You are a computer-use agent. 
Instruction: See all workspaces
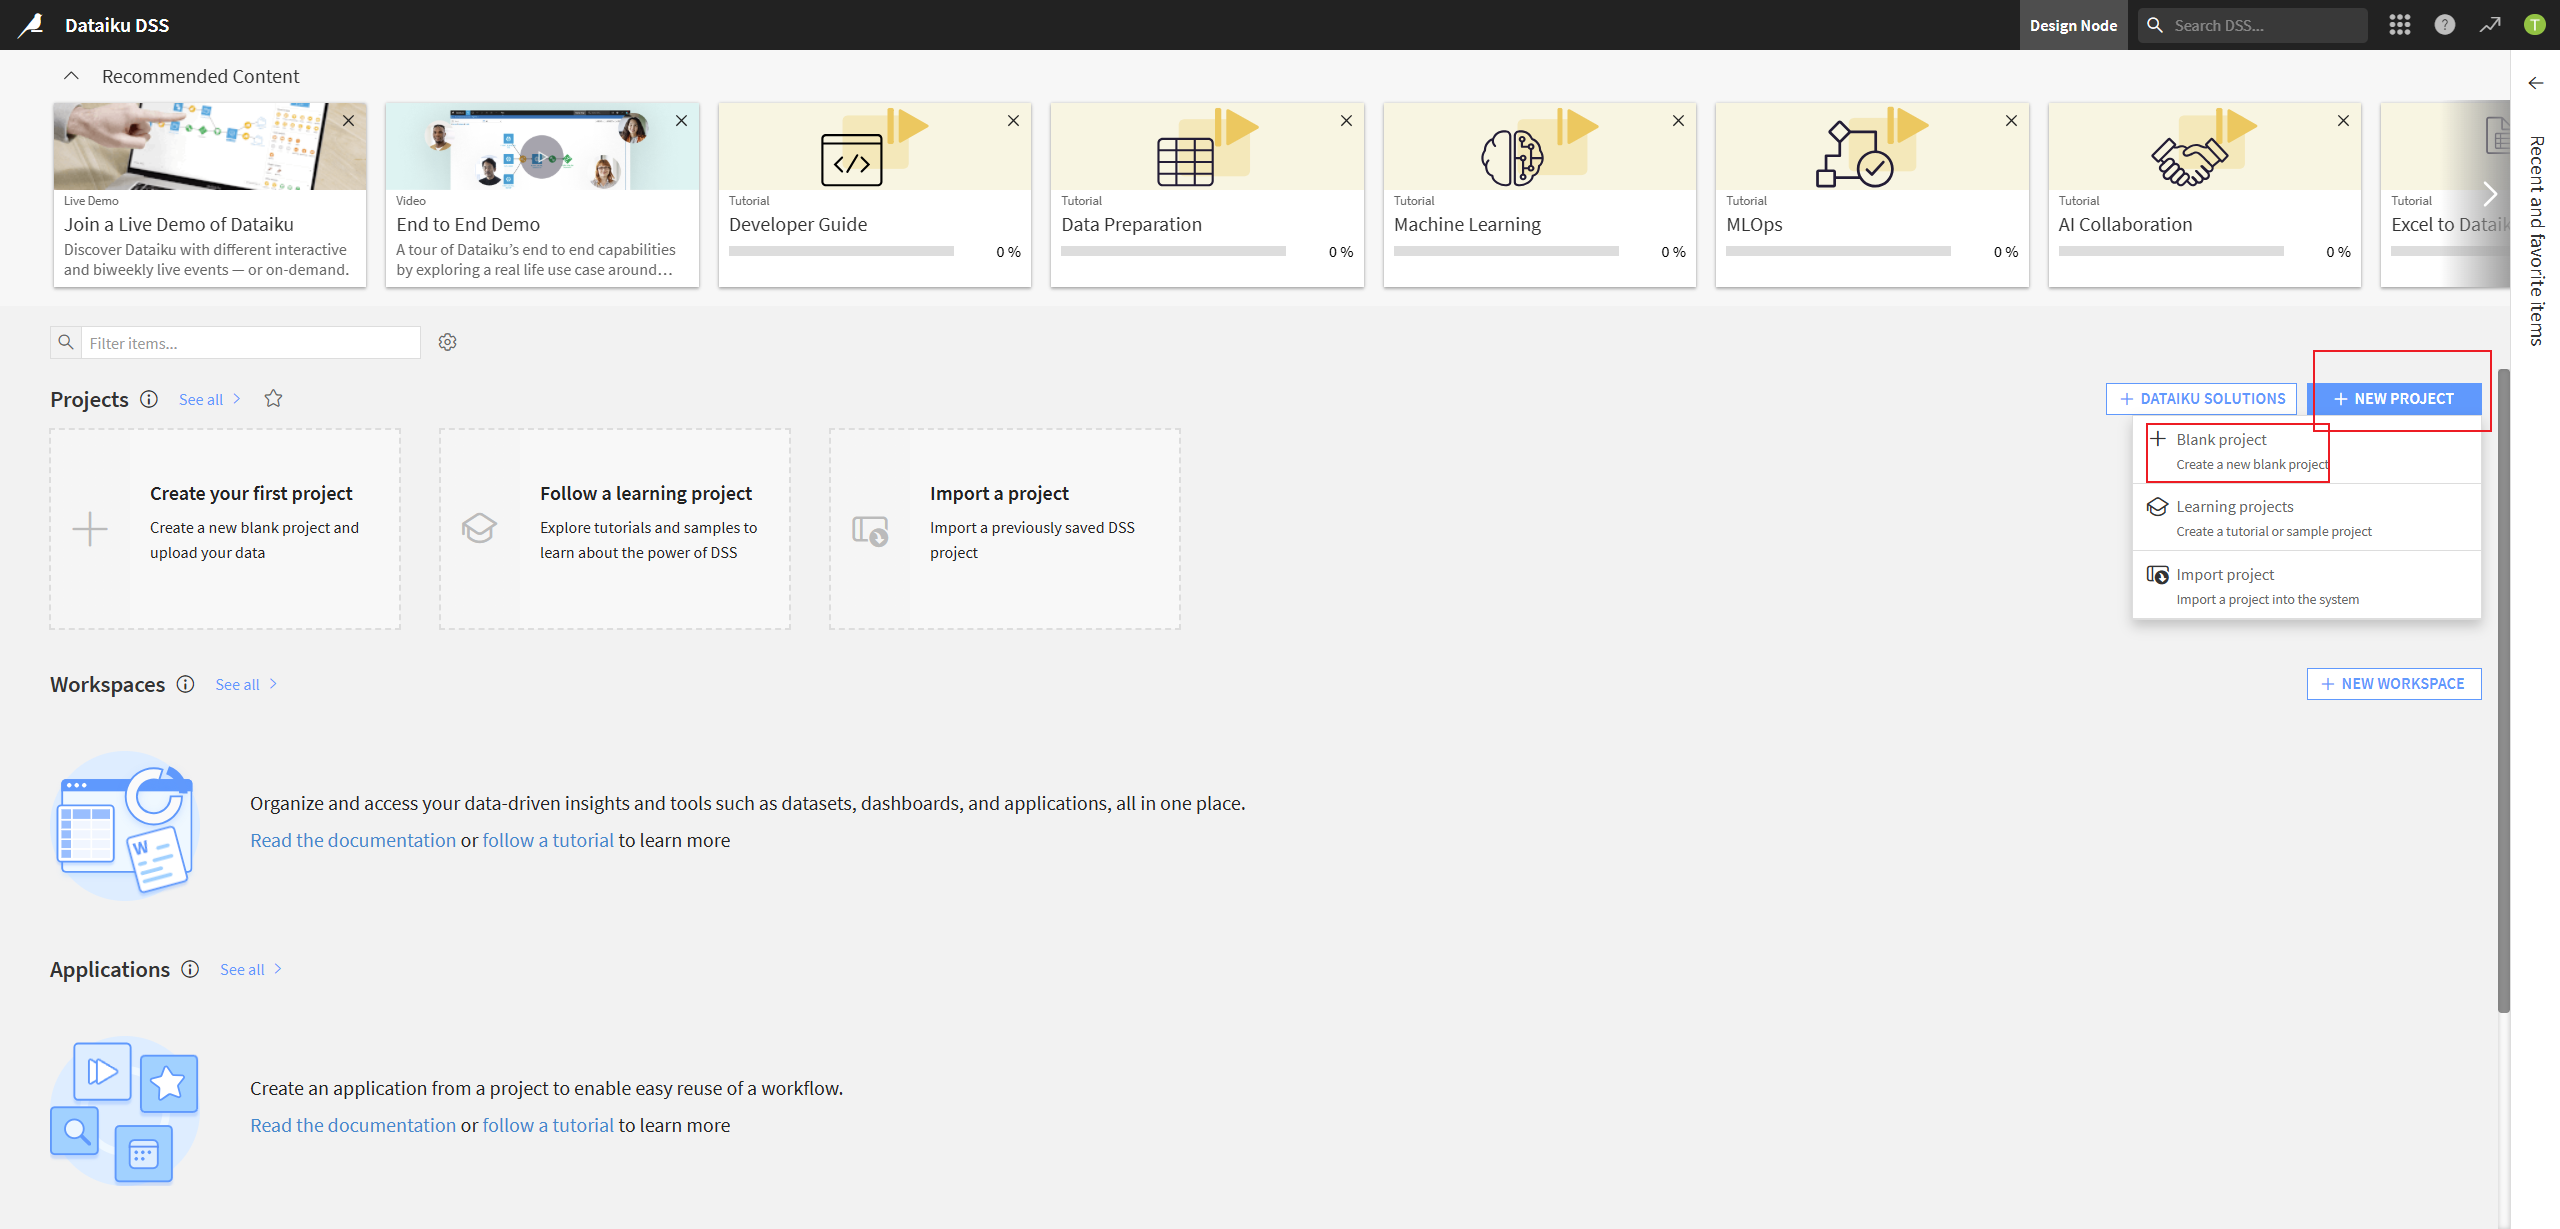click(x=246, y=684)
